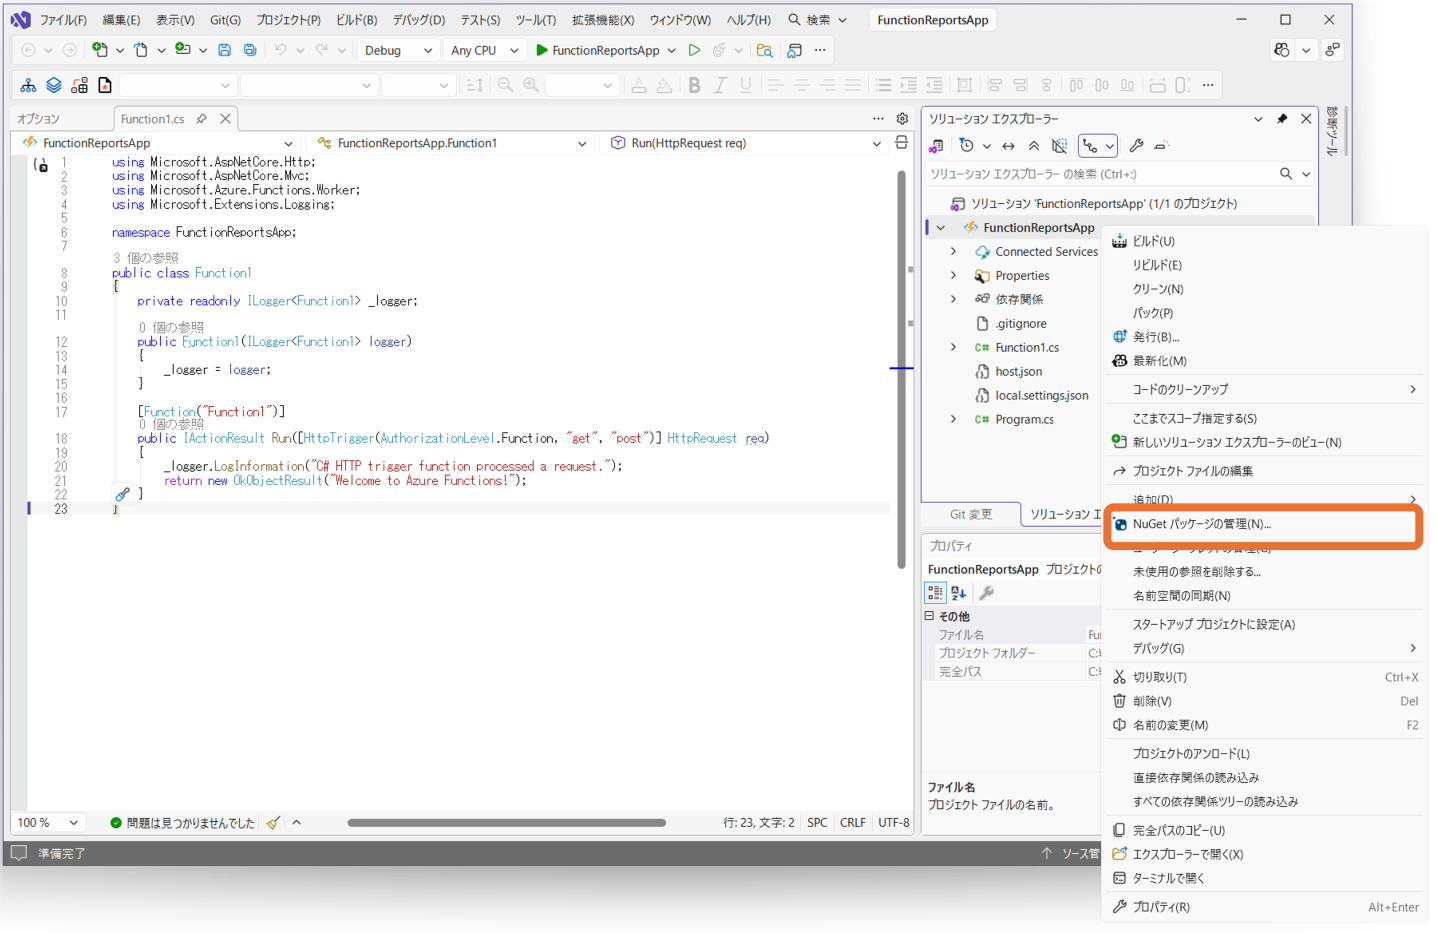Open the Debug configuration dropdown
Screen dimensions: 1438x933
398,49
